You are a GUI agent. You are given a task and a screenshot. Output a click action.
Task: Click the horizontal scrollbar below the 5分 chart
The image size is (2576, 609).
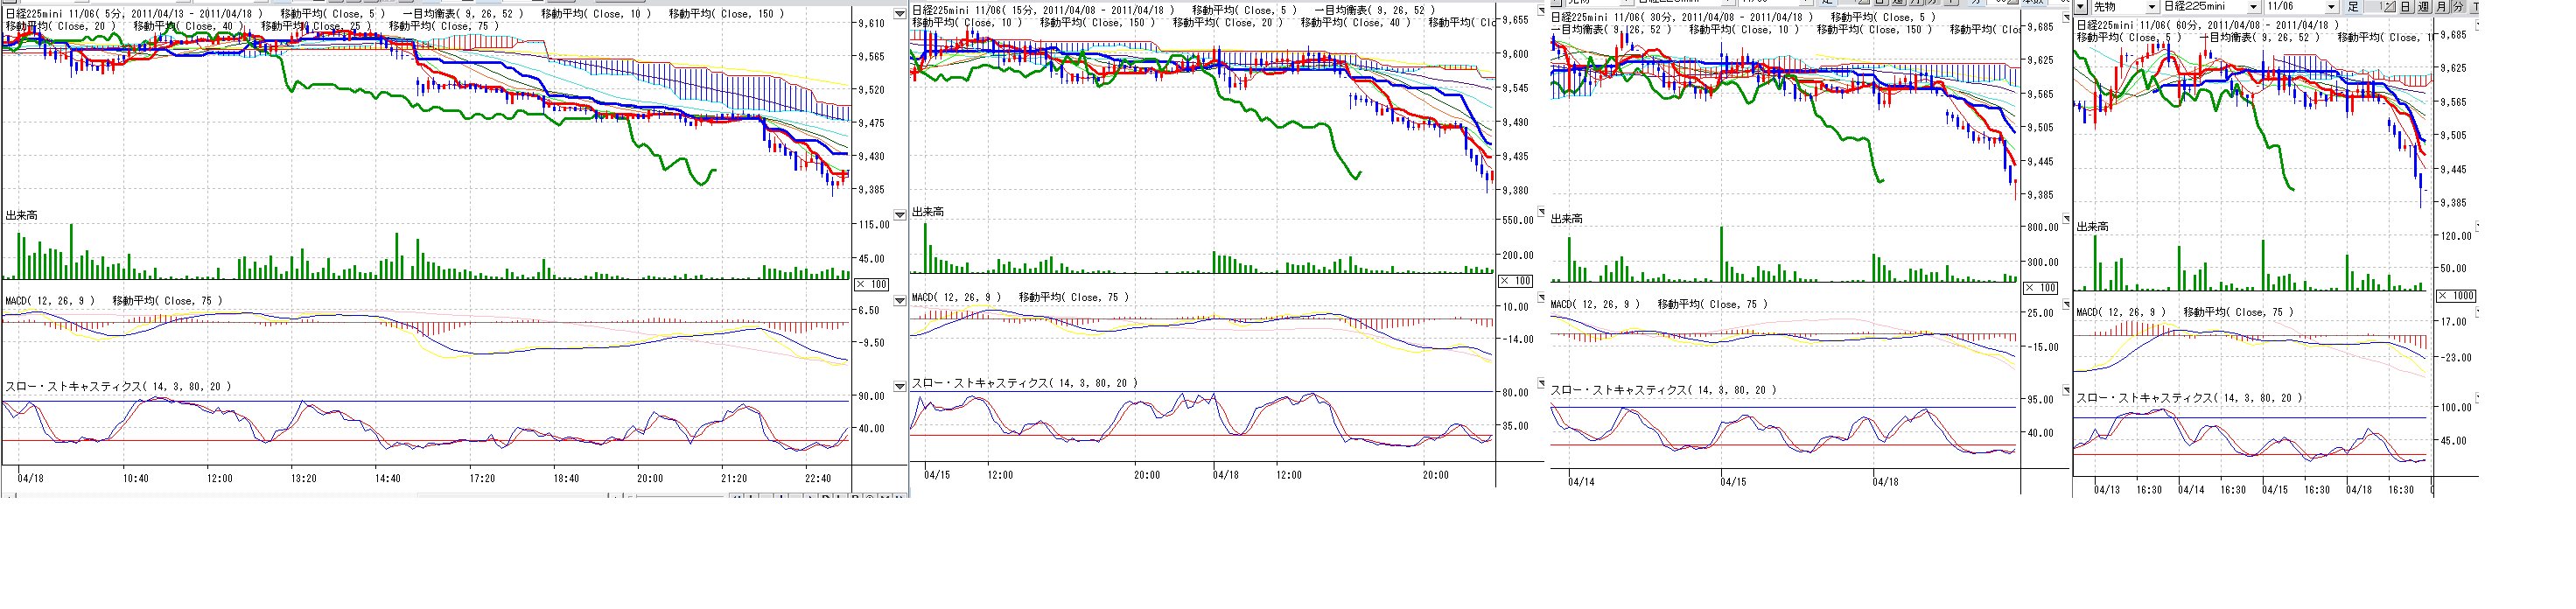(x=500, y=495)
